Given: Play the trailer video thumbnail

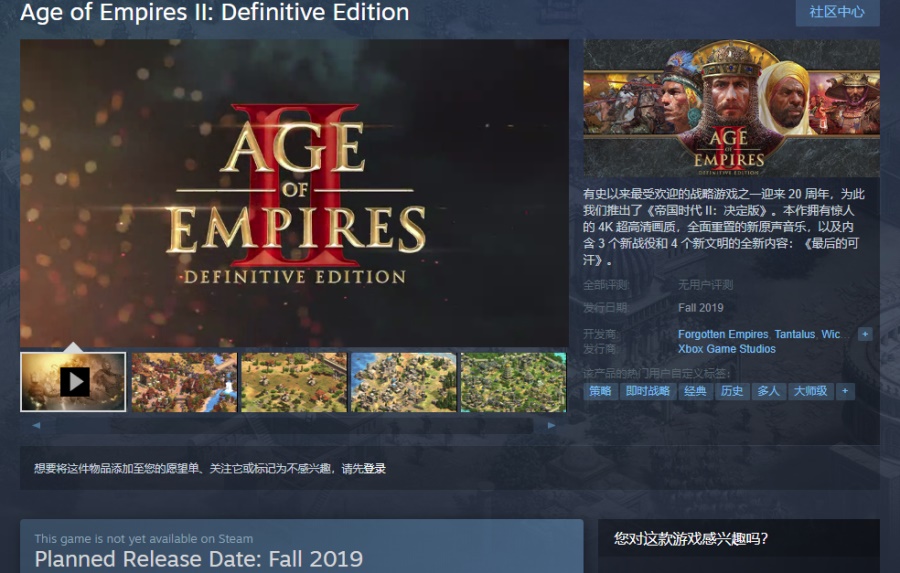Looking at the screenshot, I should [74, 381].
